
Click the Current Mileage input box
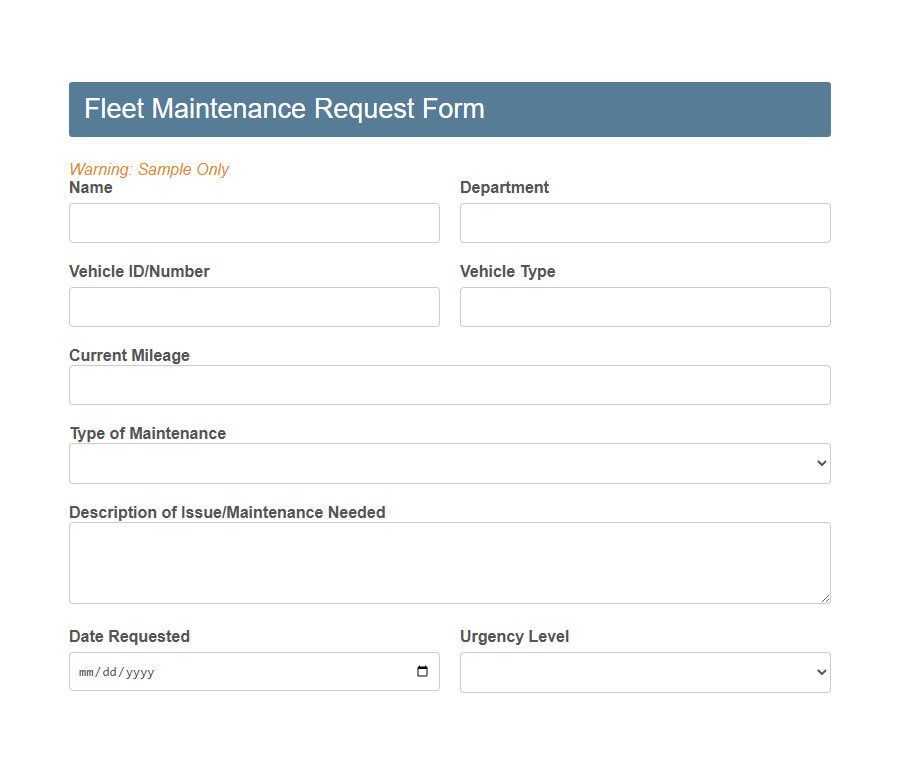[x=450, y=385]
